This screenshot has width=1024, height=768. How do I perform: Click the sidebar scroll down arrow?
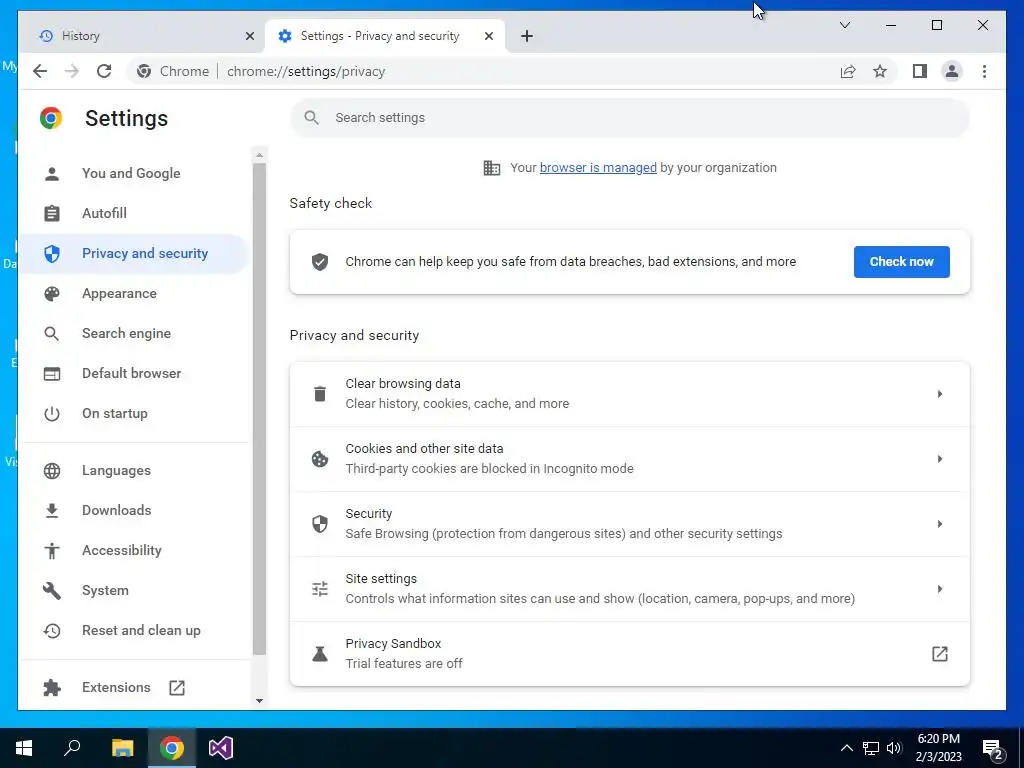click(259, 701)
